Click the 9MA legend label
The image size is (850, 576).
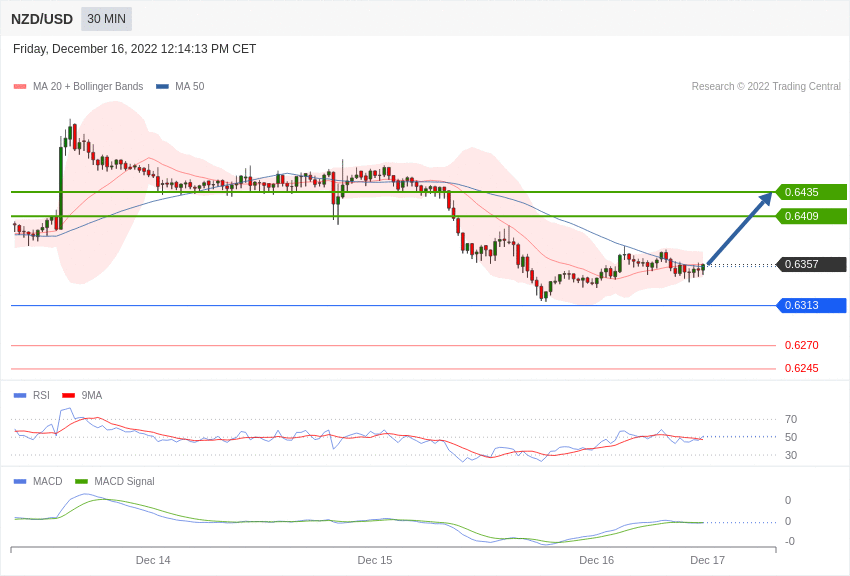coord(92,396)
